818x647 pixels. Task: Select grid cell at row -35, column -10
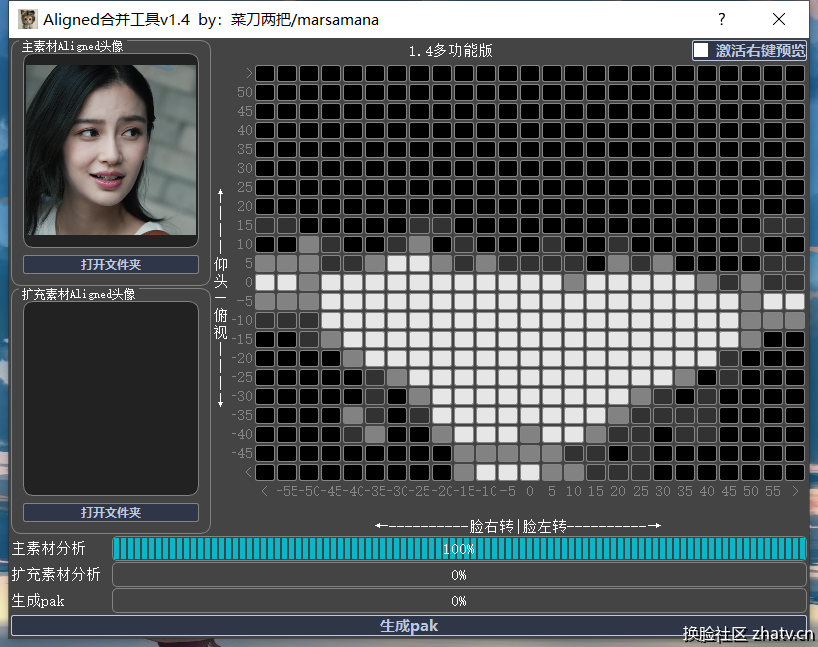click(485, 415)
